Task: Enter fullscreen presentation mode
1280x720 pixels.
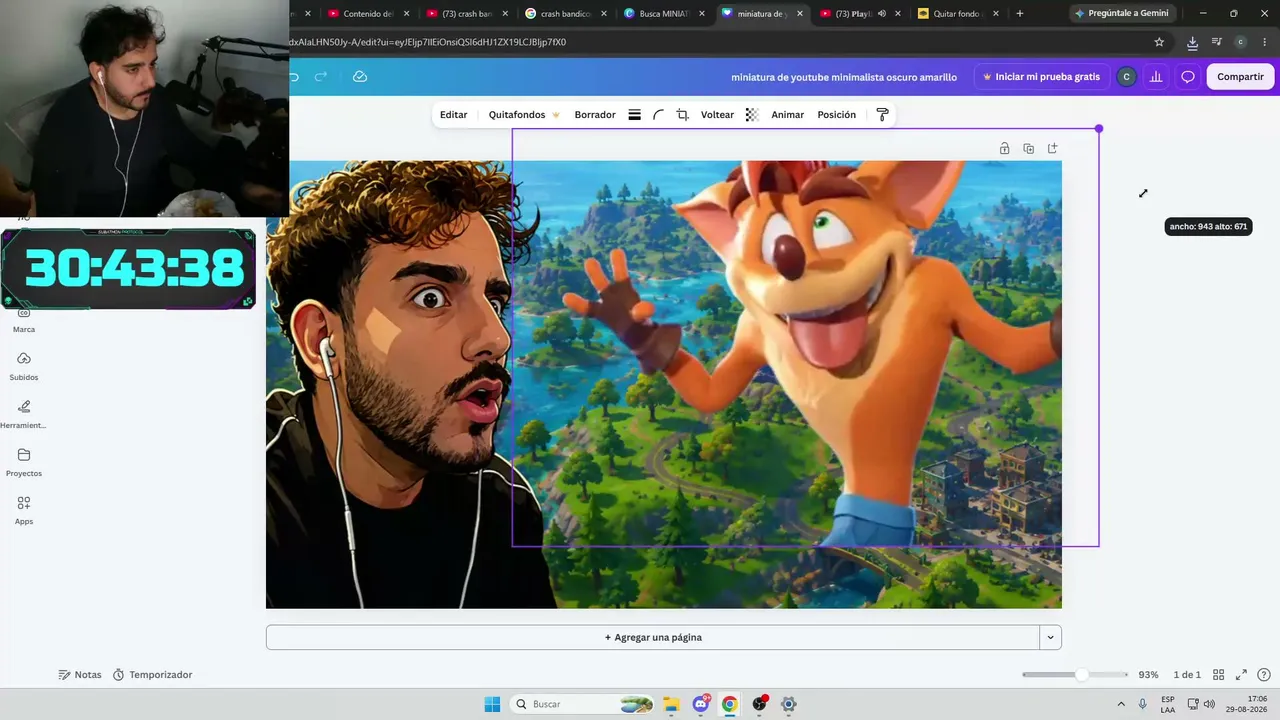Action: pos(1241,675)
